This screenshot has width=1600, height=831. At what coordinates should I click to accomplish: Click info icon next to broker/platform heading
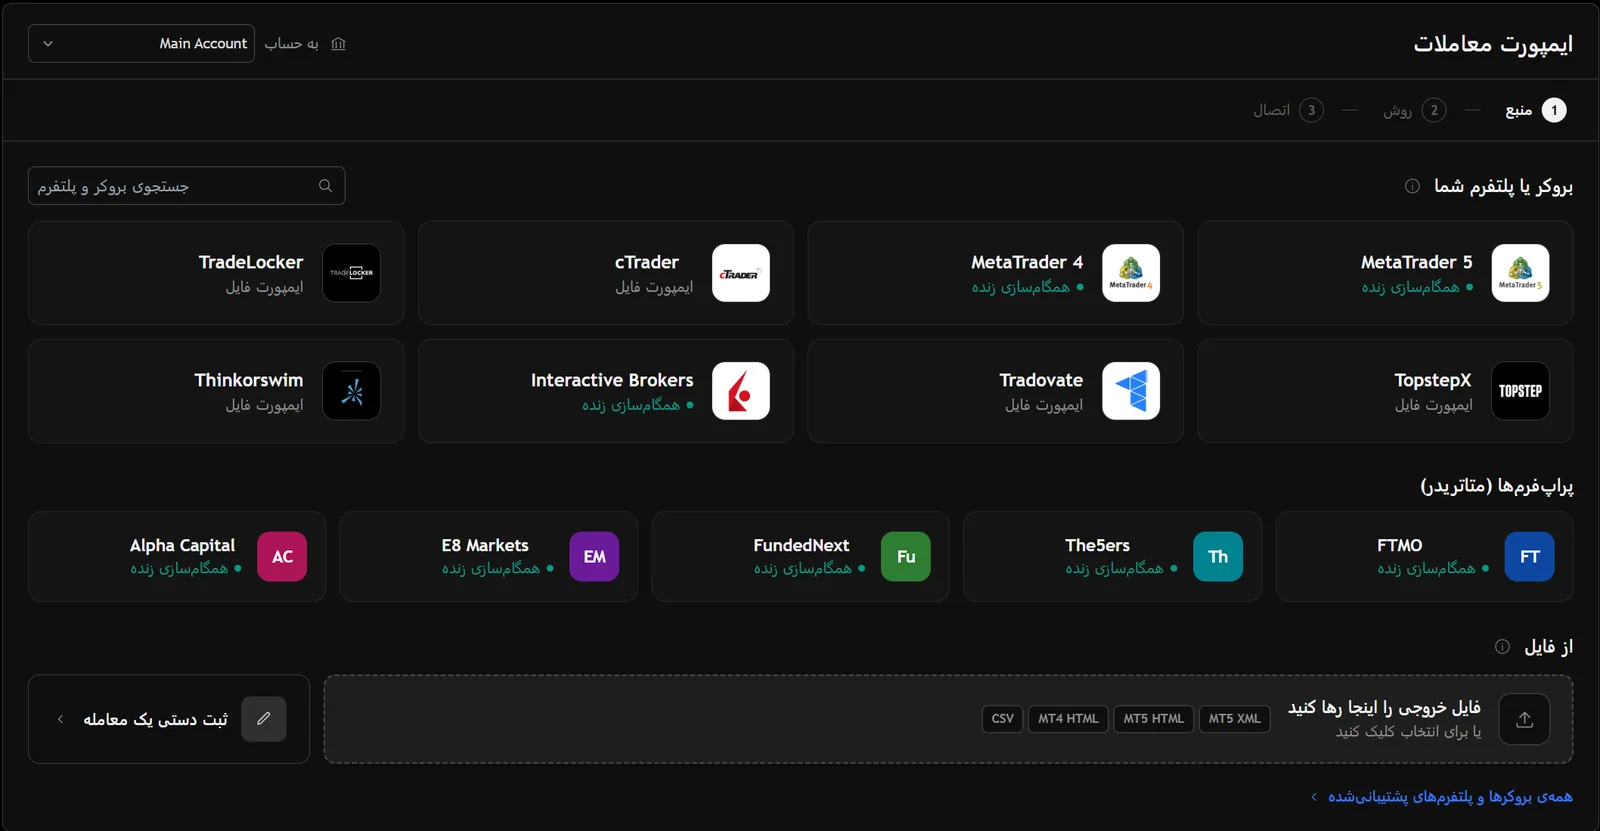coord(1412,186)
